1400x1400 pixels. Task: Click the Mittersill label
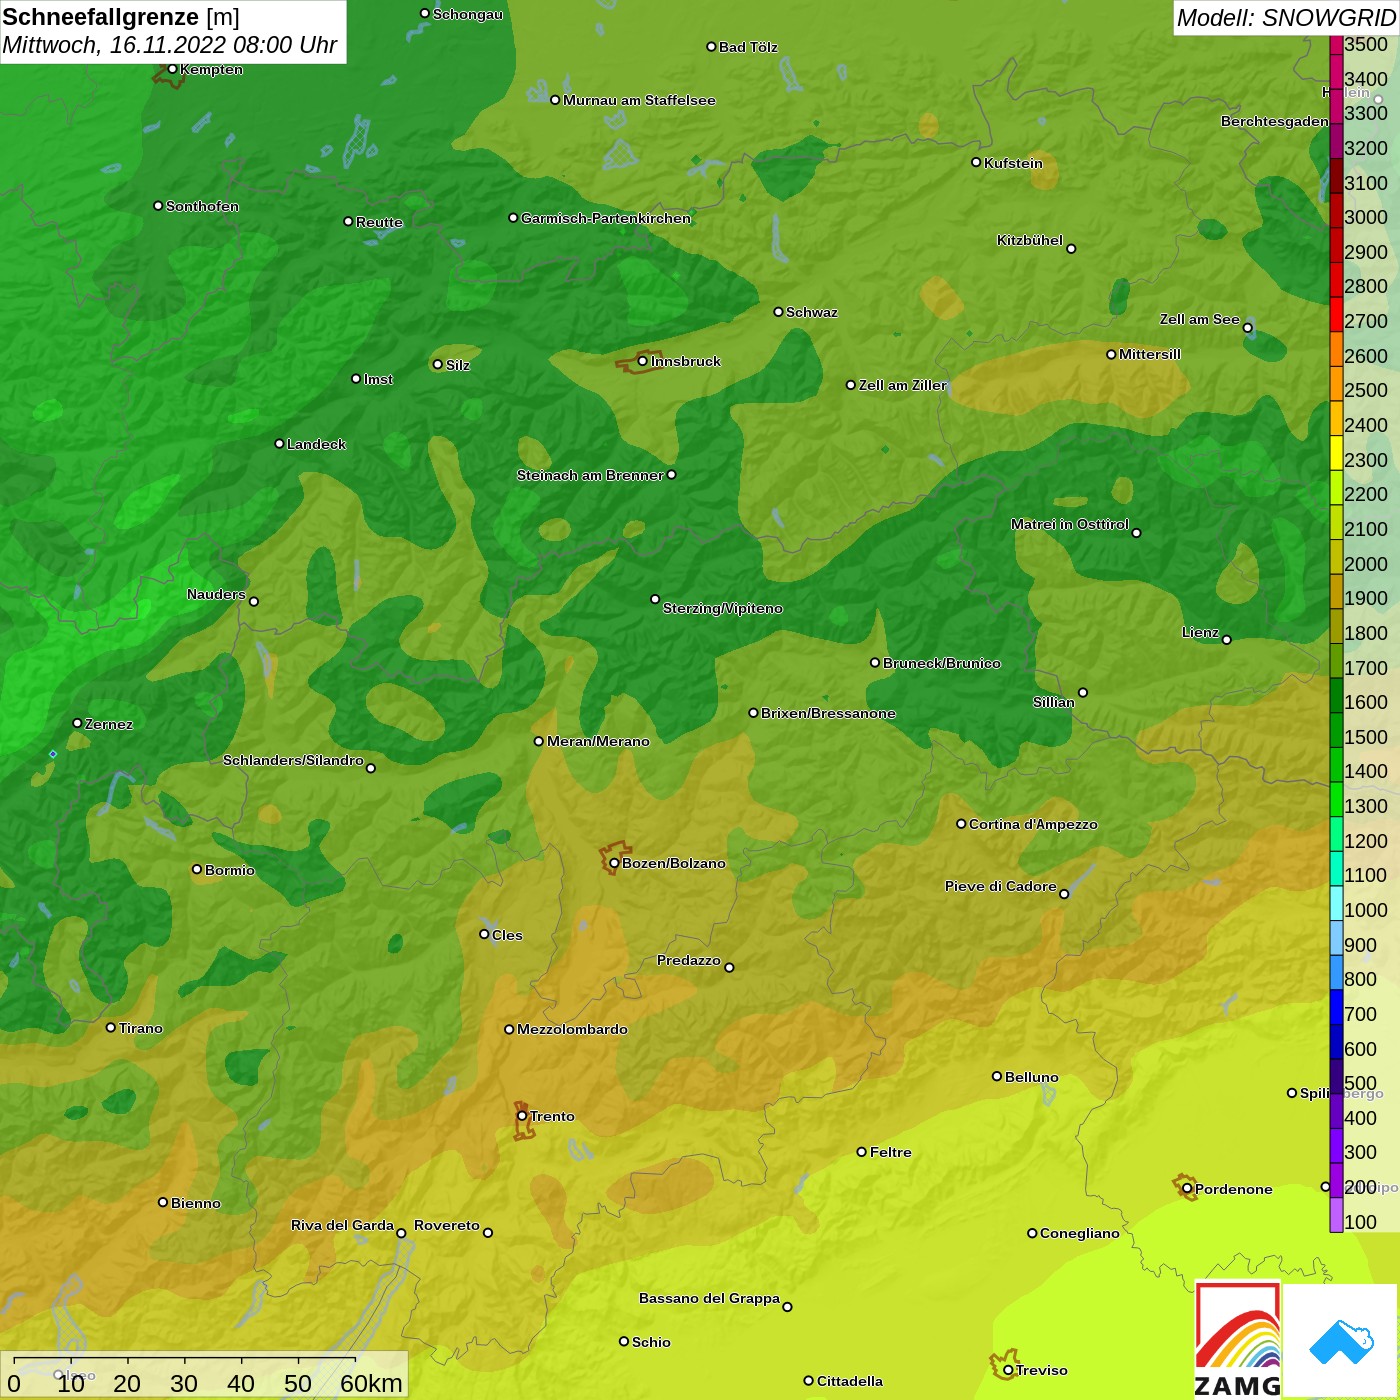(1150, 354)
